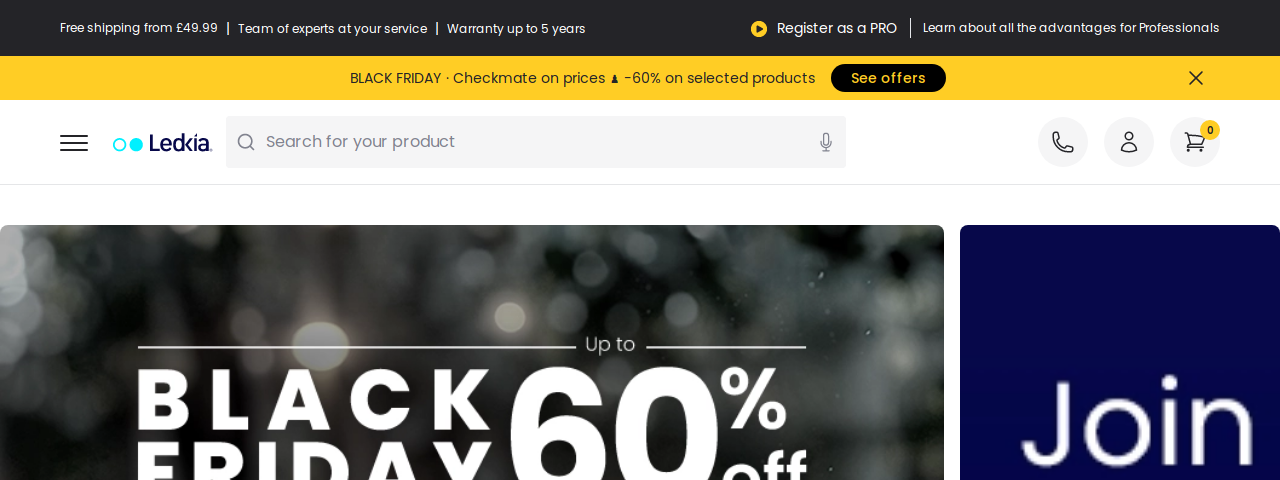Activate voice search microphone icon
Viewport: 1280px width, 480px height.
coord(826,142)
